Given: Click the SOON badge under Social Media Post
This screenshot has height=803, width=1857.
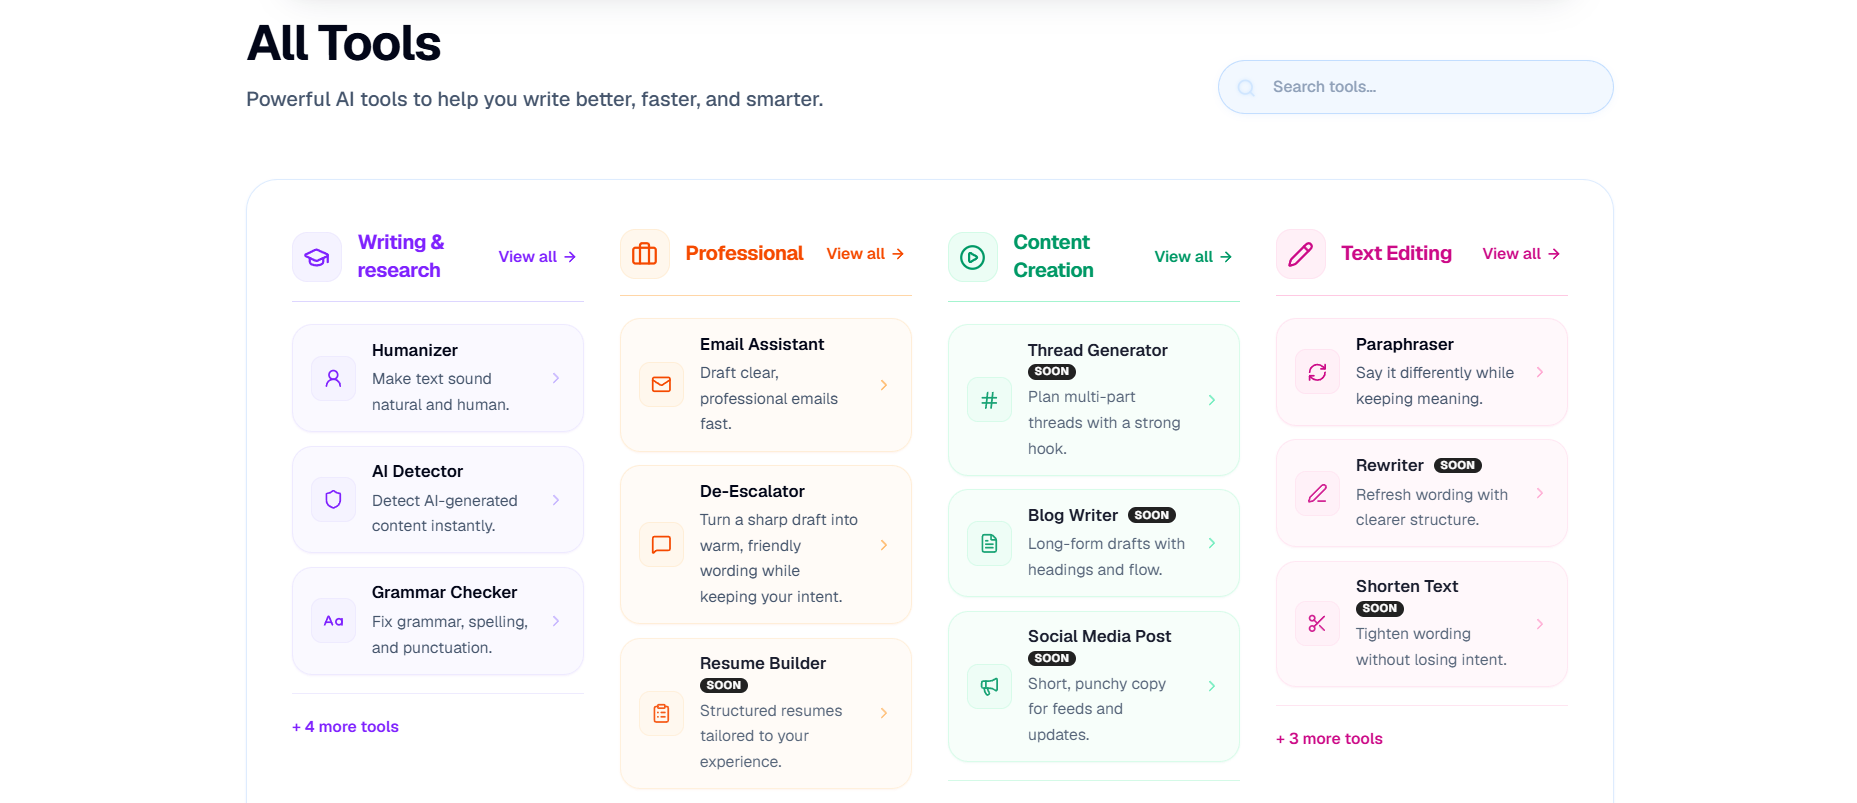Looking at the screenshot, I should 1052,659.
